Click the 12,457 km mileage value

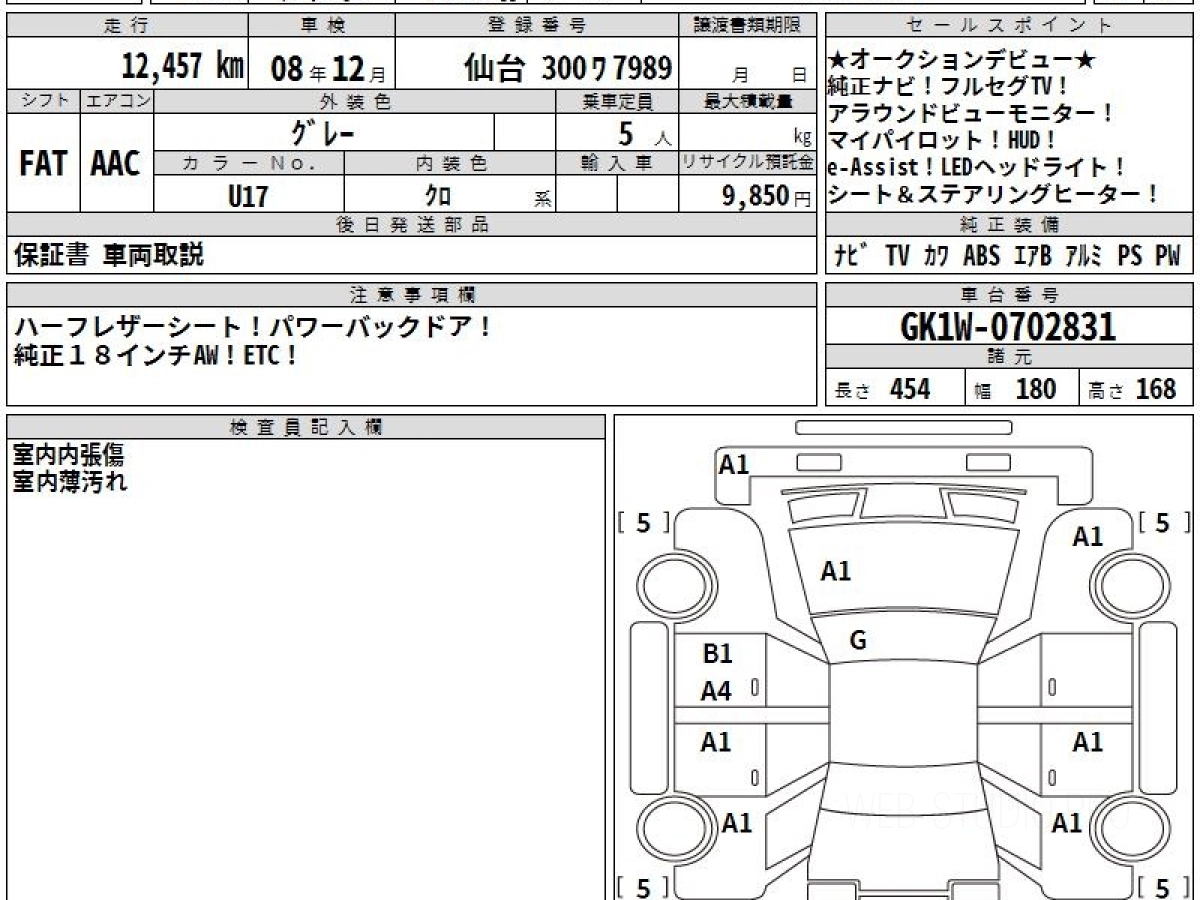pos(182,68)
